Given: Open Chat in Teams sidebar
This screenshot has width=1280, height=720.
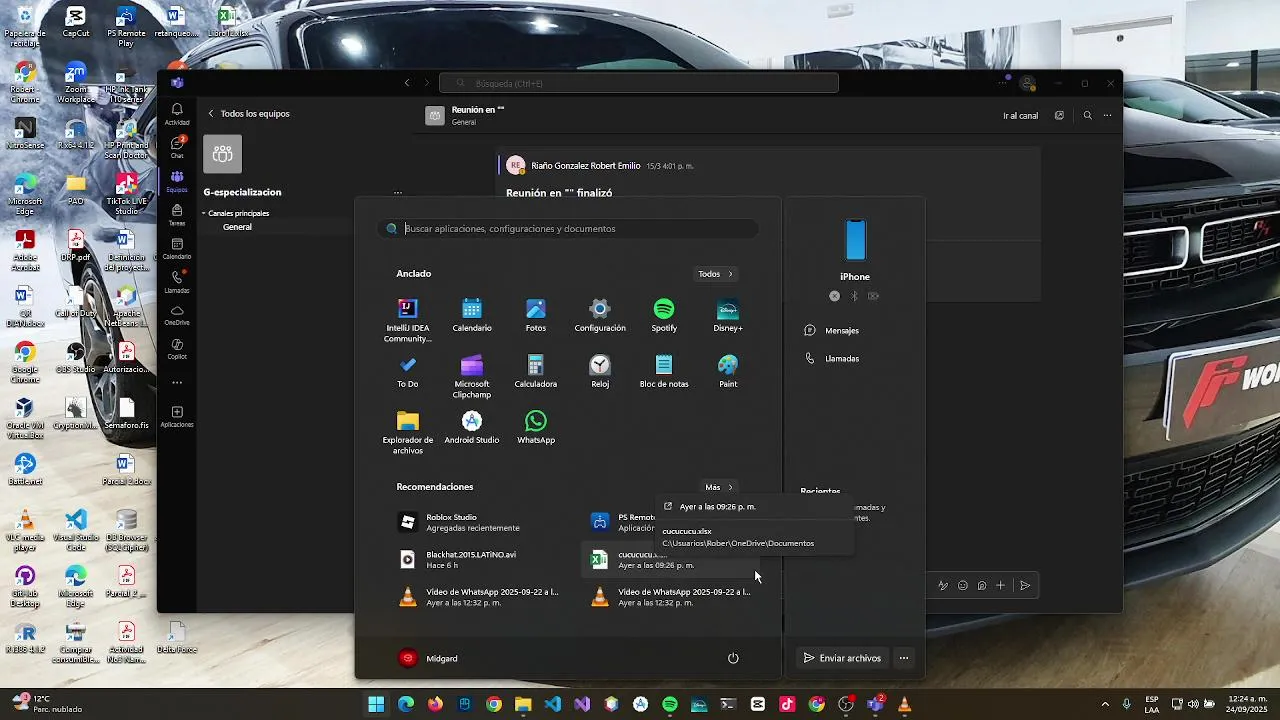Looking at the screenshot, I should (x=177, y=148).
